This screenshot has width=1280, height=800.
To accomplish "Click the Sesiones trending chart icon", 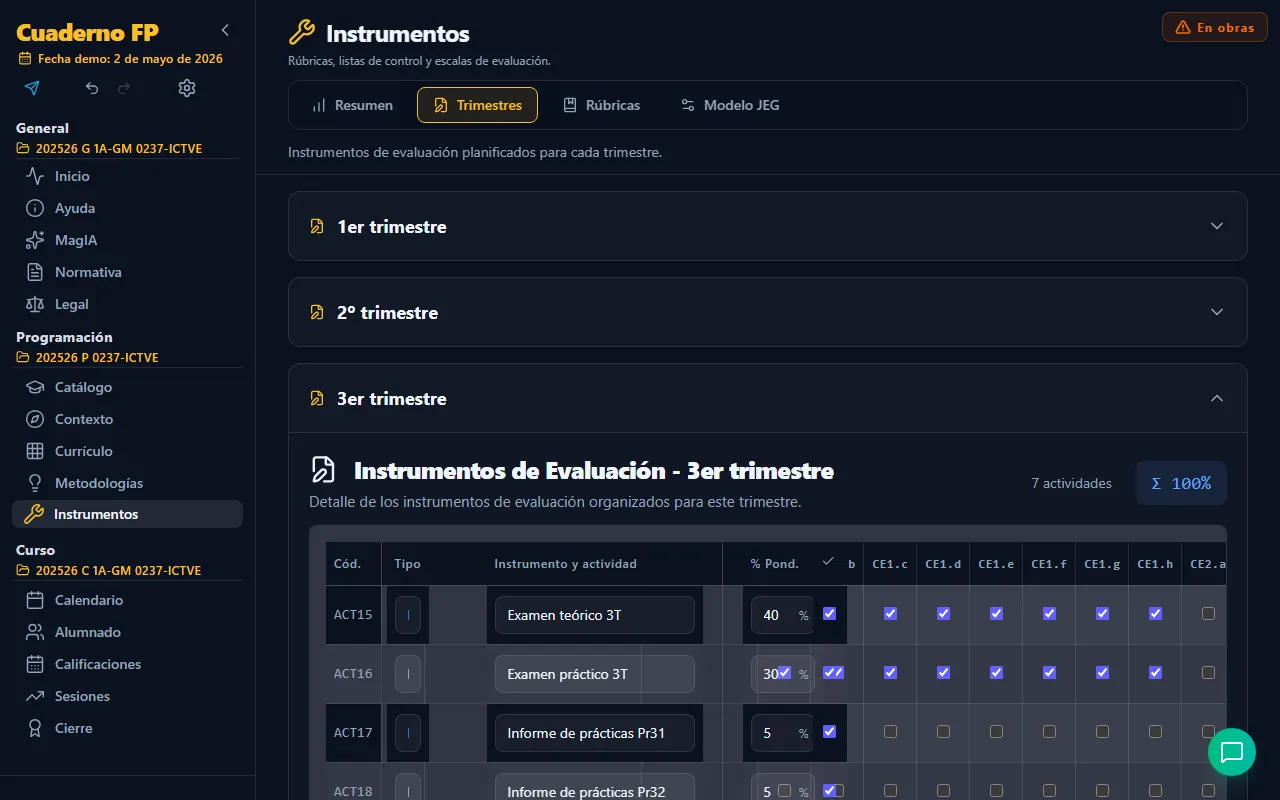I will pyautogui.click(x=35, y=696).
